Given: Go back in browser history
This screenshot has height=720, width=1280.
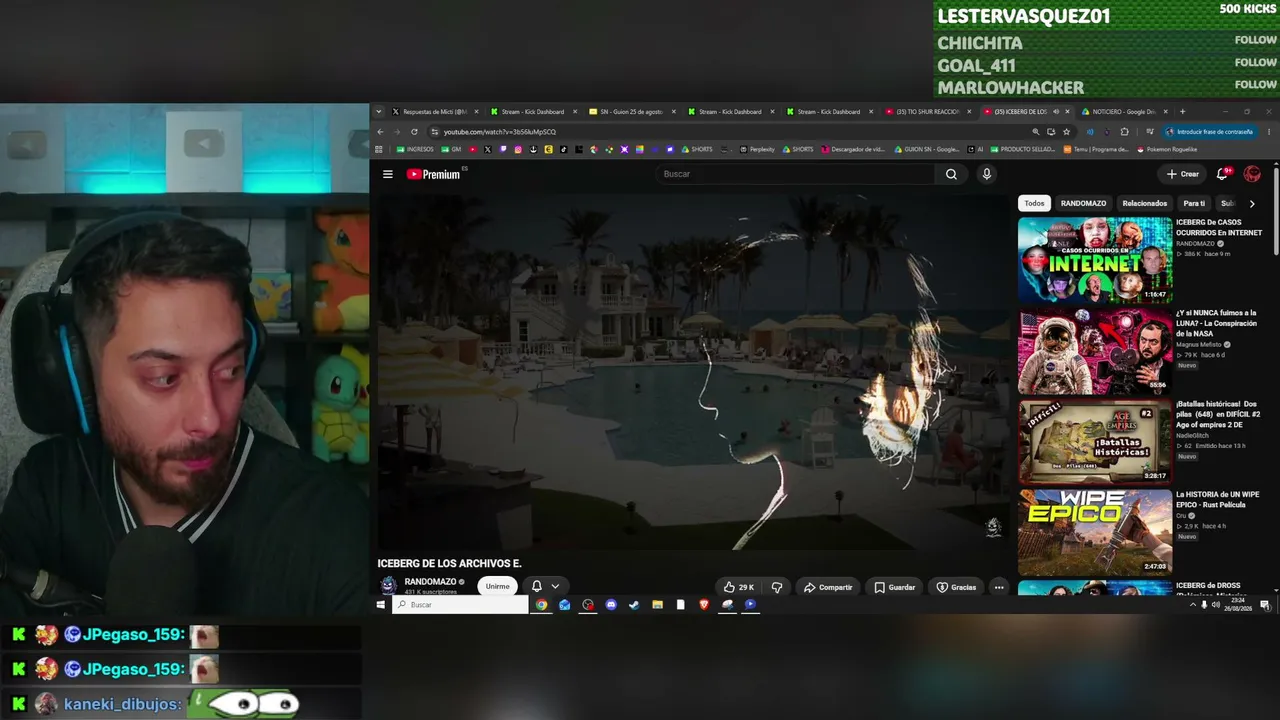Looking at the screenshot, I should click(x=380, y=132).
